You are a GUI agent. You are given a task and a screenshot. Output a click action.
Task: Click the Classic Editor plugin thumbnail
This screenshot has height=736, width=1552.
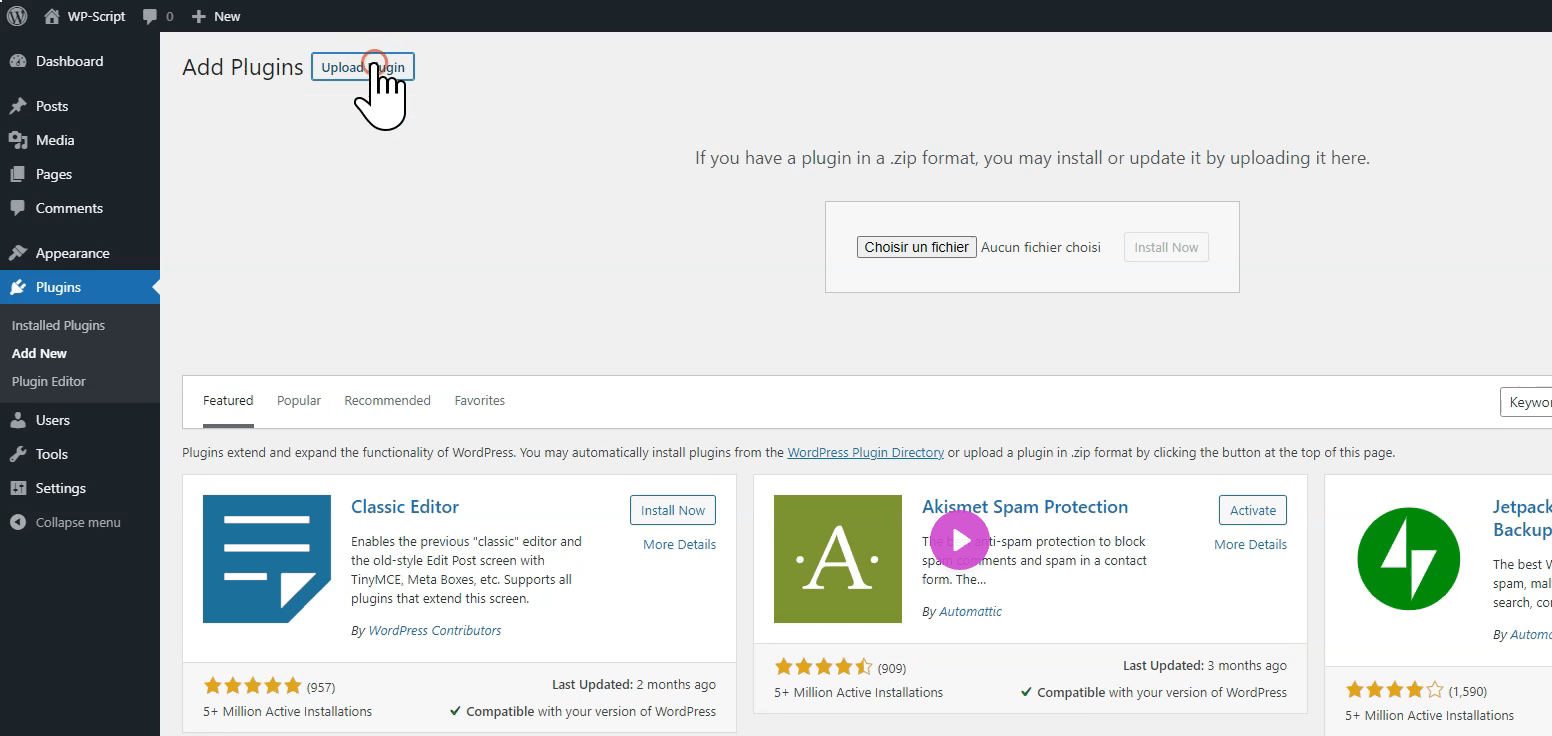pos(267,559)
